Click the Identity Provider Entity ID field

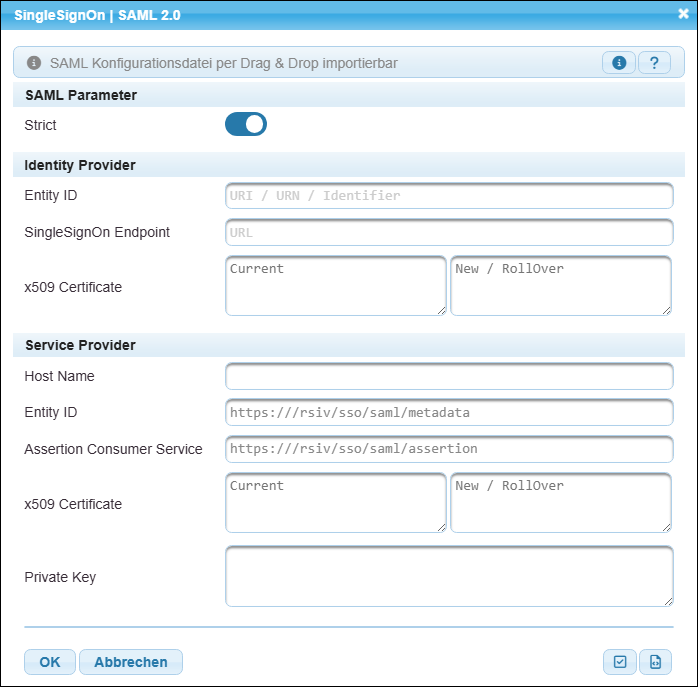(449, 196)
